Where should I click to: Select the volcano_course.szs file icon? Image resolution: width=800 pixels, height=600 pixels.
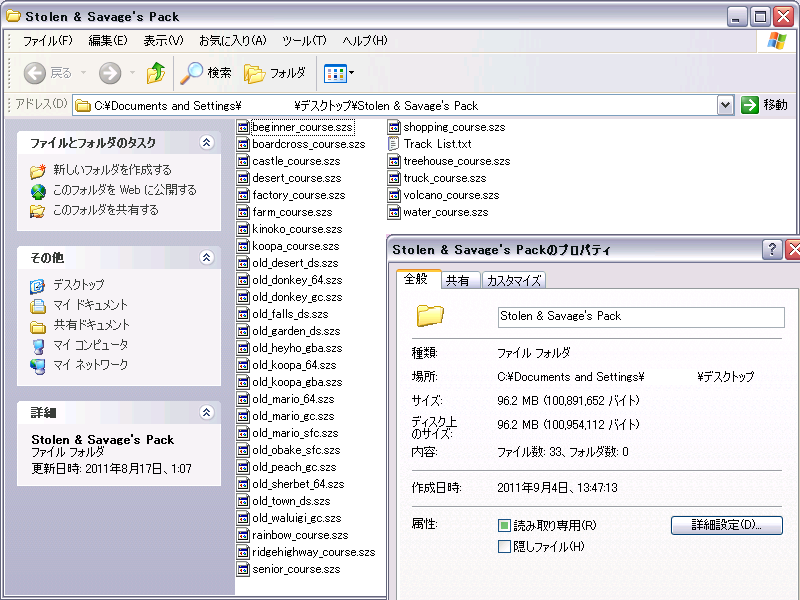[x=393, y=195]
